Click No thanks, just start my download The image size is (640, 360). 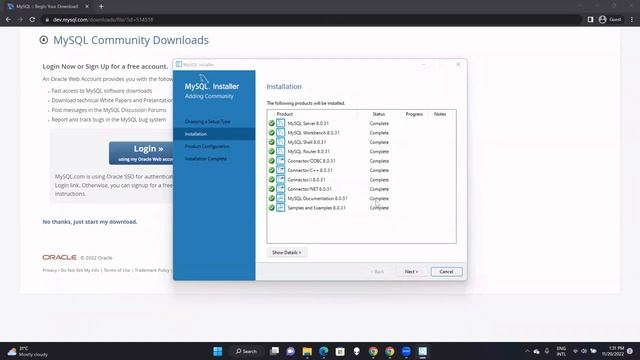90,222
